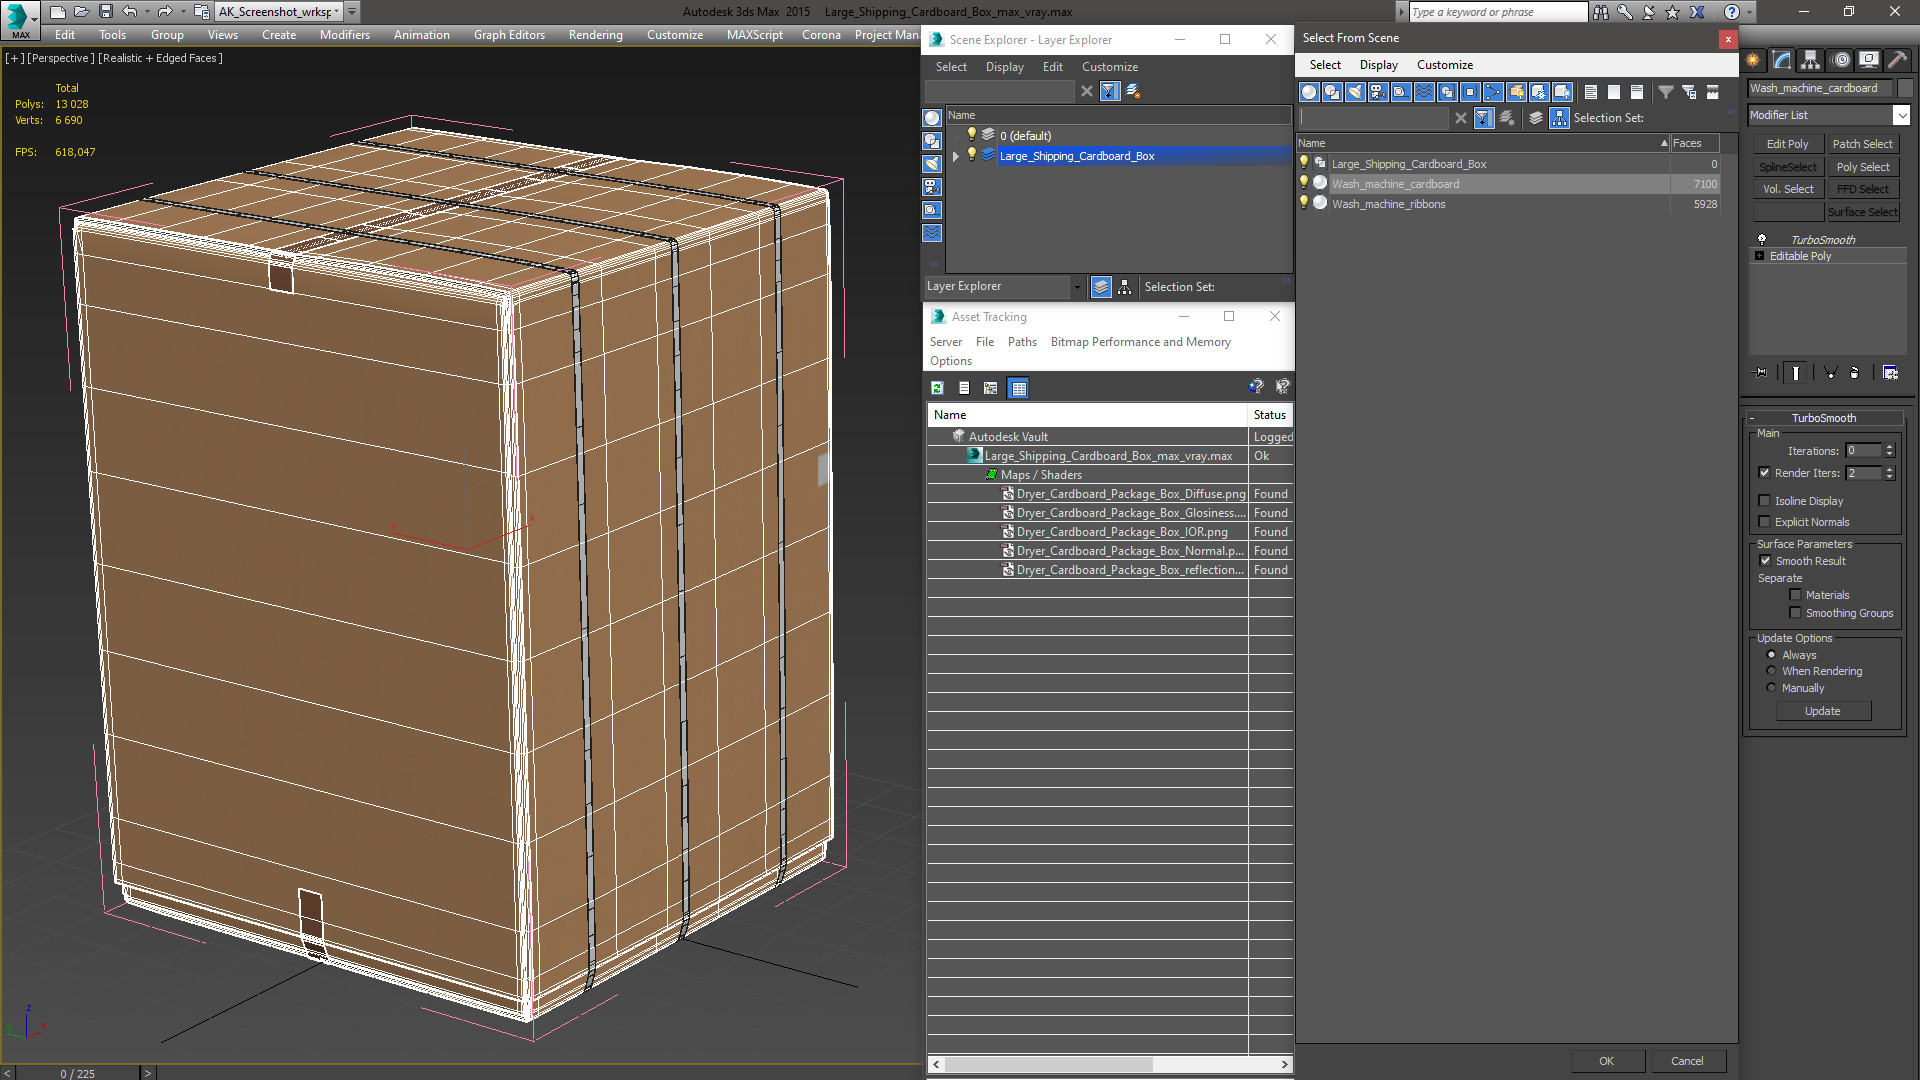Click Configure Modifier Sets icon

click(1890, 373)
